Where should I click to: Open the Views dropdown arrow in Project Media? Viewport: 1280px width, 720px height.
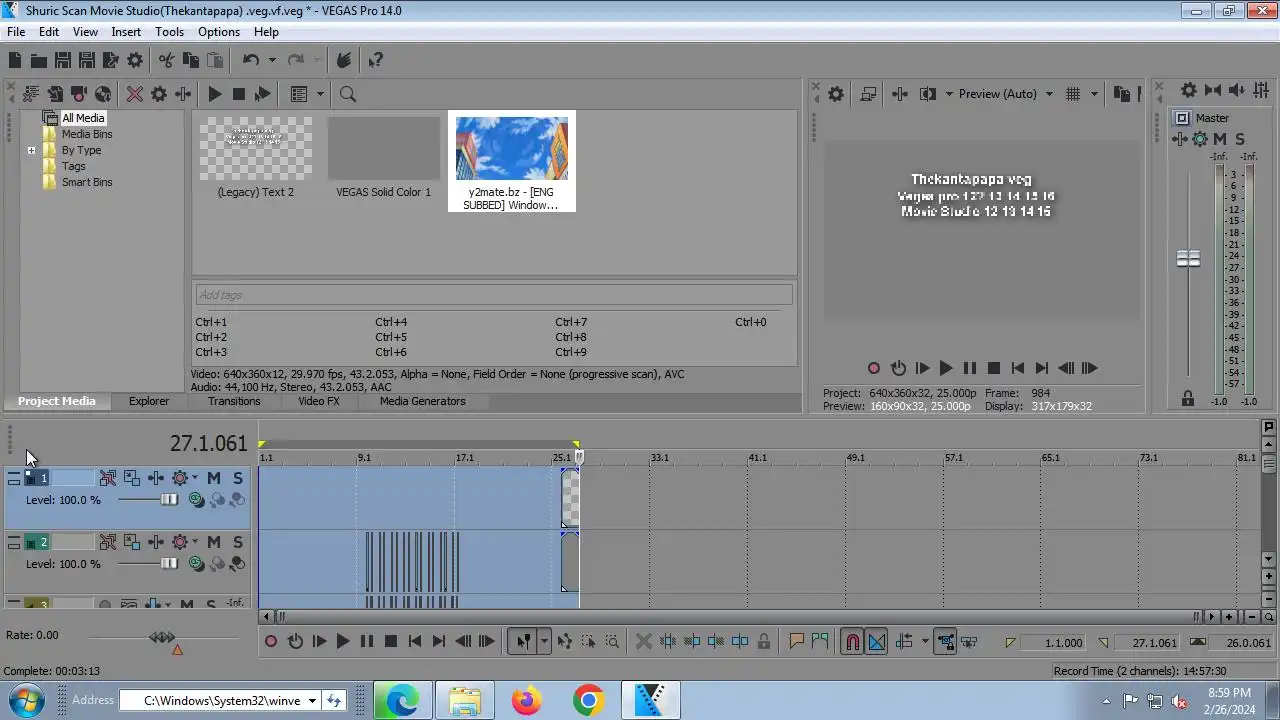(x=321, y=94)
